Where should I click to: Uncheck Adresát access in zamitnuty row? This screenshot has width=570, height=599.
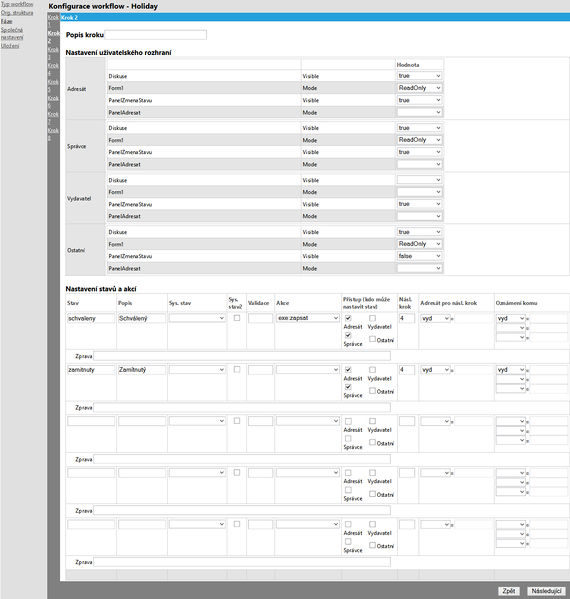(348, 369)
